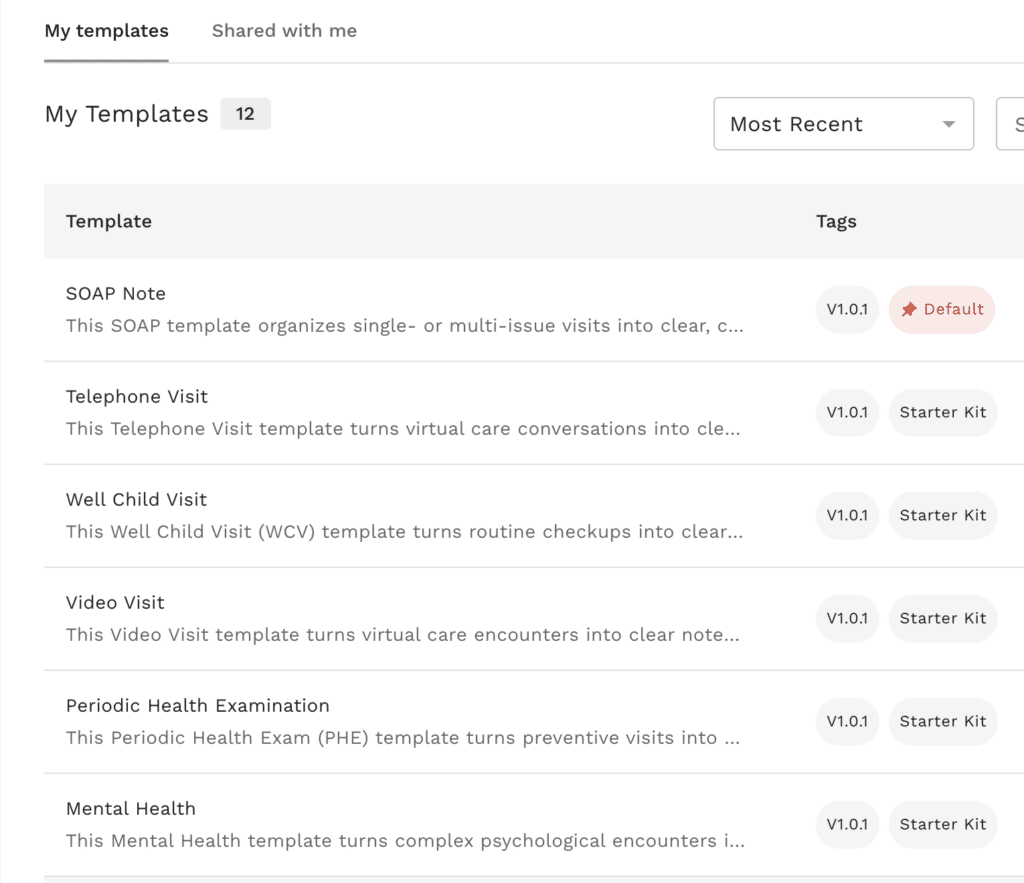Open the Telephone Visit template
This screenshot has width=1024, height=883.
[x=137, y=397]
